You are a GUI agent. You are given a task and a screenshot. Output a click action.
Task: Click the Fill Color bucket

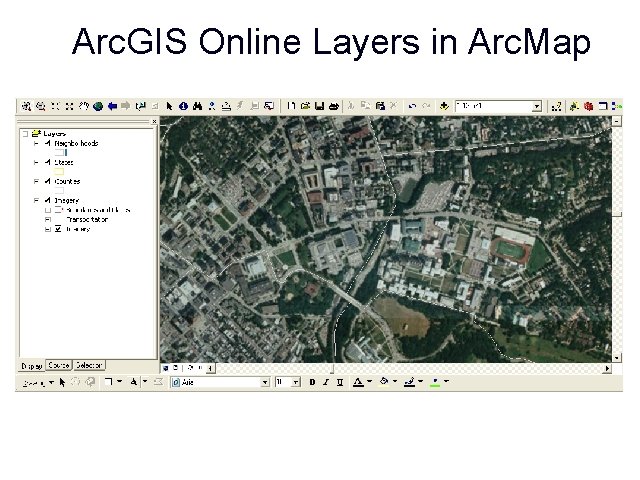384,382
